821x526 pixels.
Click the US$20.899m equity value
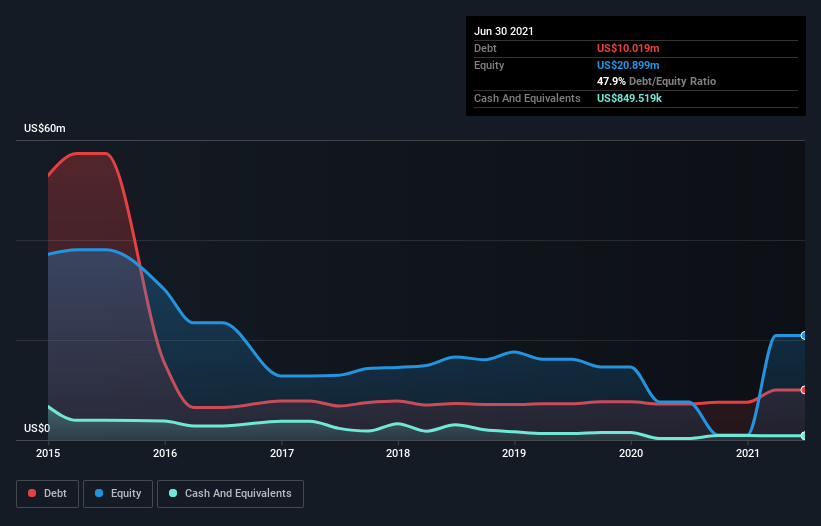pos(628,65)
